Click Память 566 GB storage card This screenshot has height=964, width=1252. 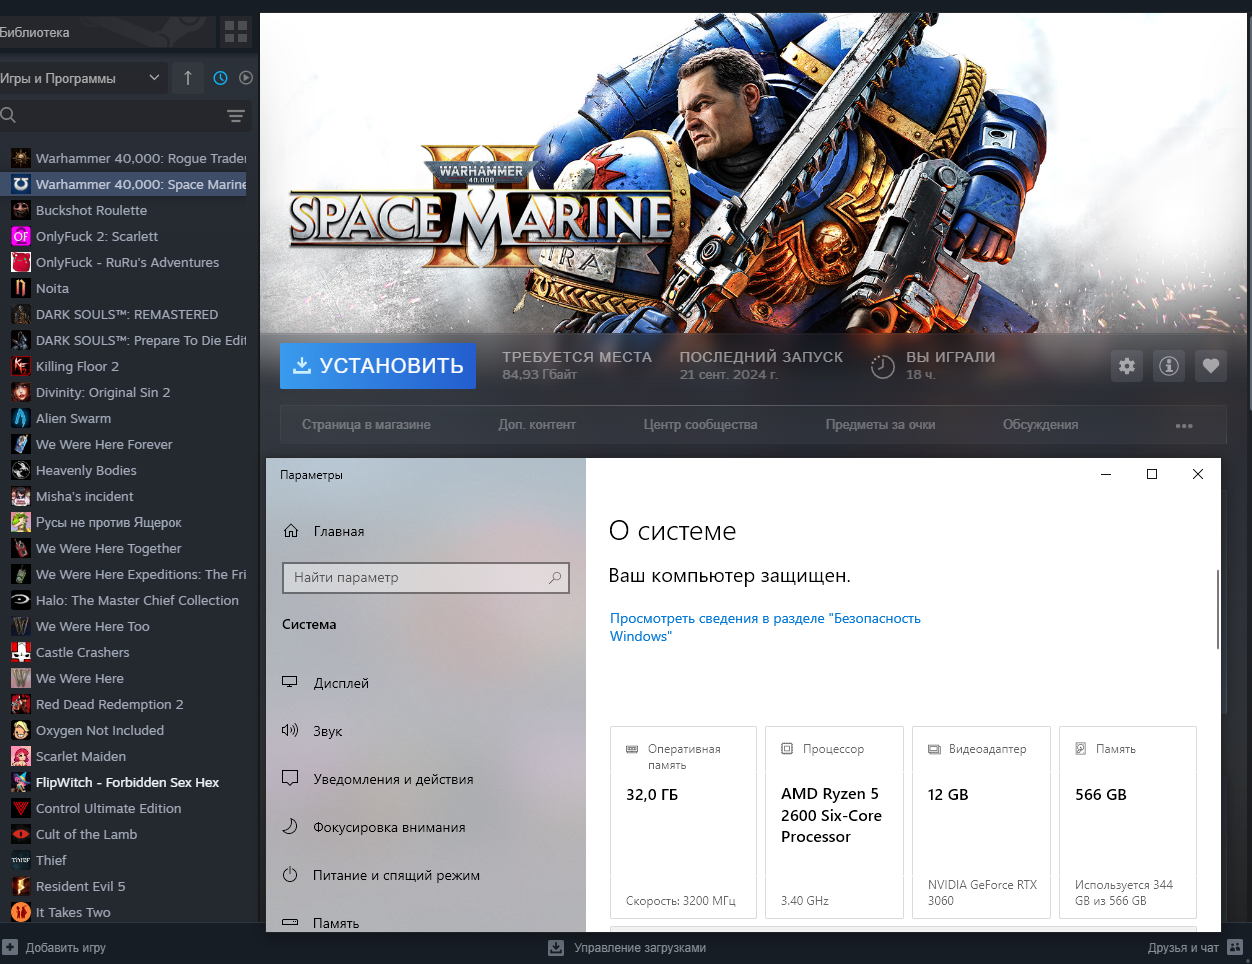tap(1128, 822)
